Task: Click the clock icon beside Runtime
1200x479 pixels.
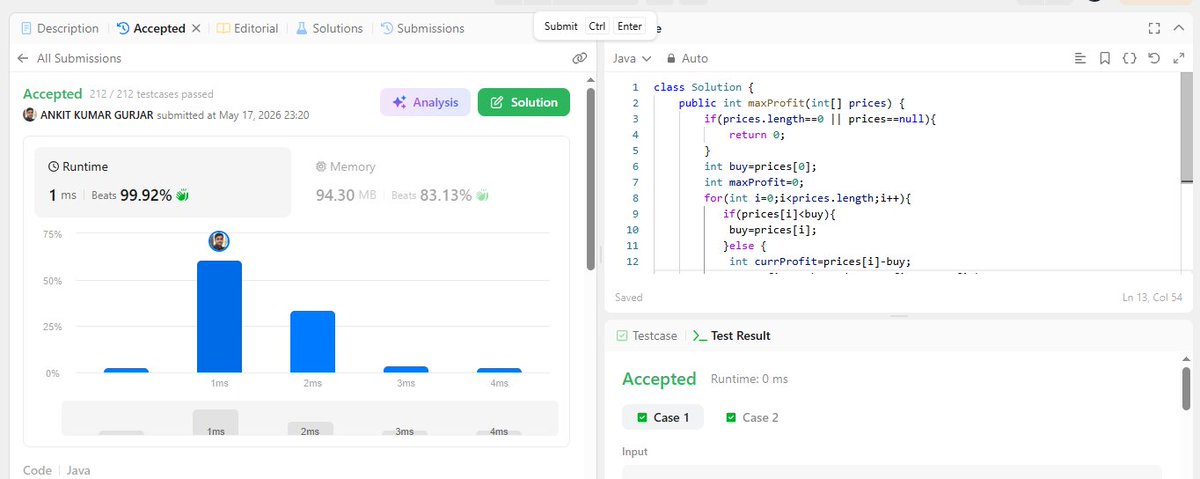Action: pyautogui.click(x=53, y=167)
